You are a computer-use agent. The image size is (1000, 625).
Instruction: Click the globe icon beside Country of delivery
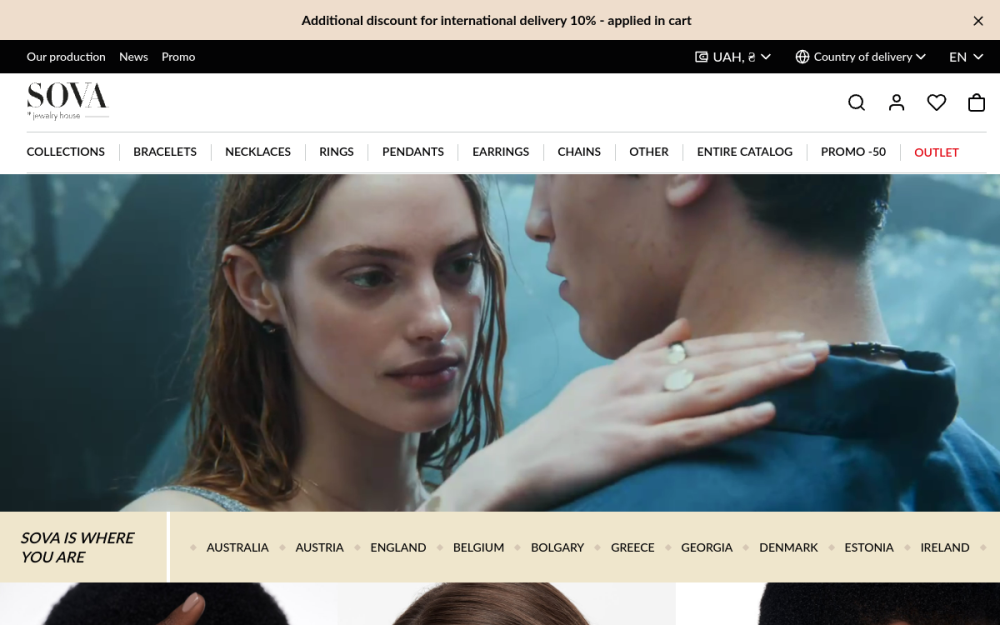click(x=802, y=57)
